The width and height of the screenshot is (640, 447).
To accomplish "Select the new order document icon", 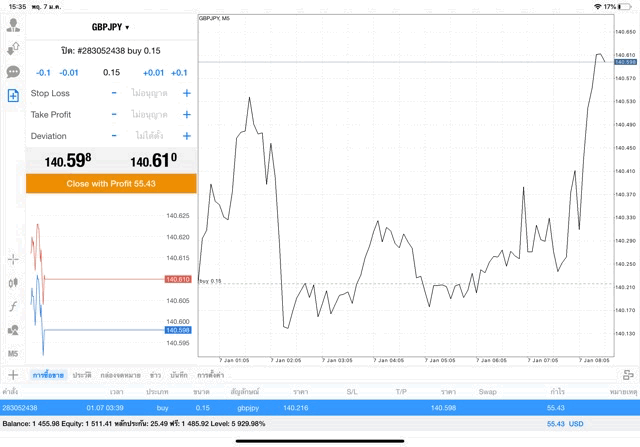I will (x=13, y=96).
